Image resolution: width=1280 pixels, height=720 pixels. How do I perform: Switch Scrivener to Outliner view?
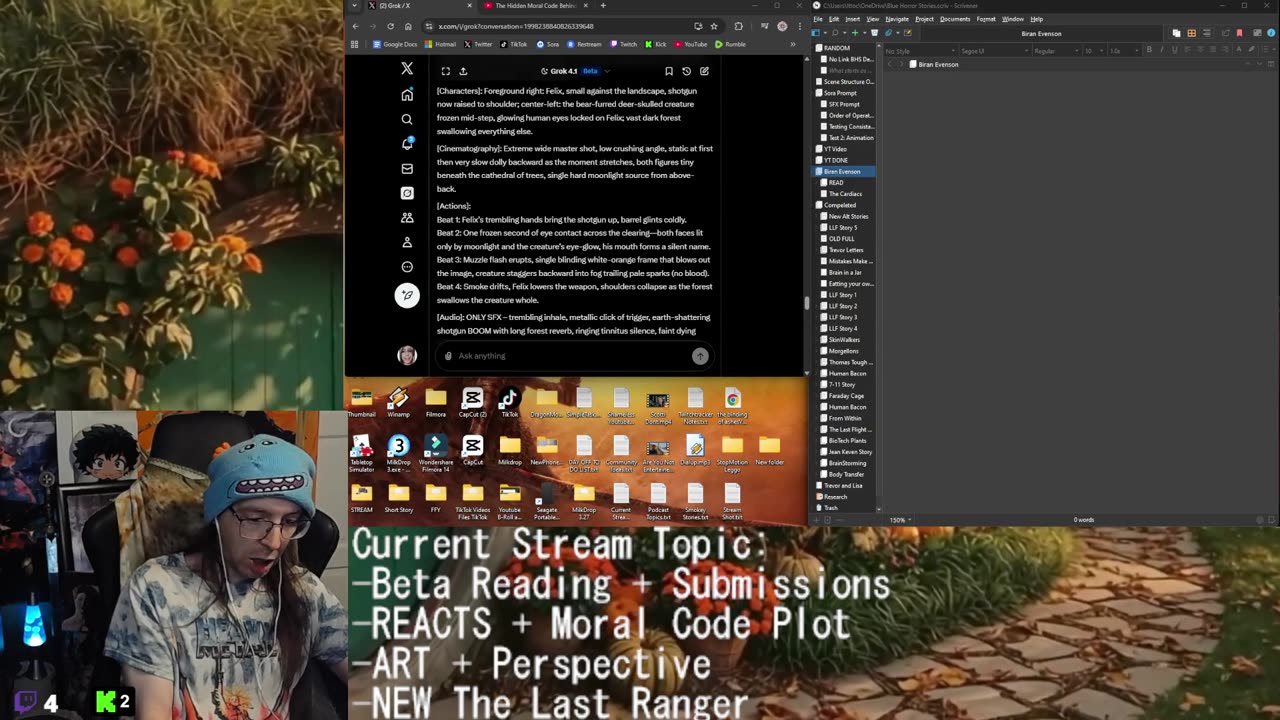[x=1206, y=33]
